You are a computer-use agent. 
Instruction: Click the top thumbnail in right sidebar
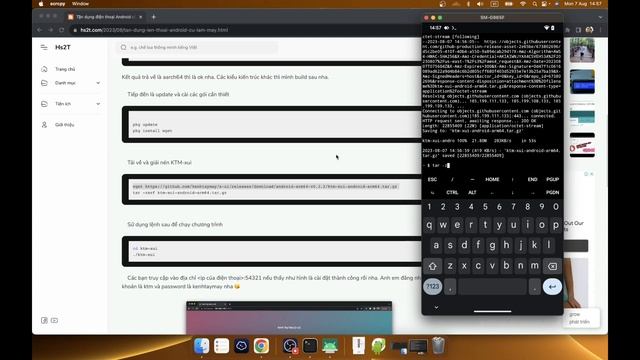[x=582, y=50]
